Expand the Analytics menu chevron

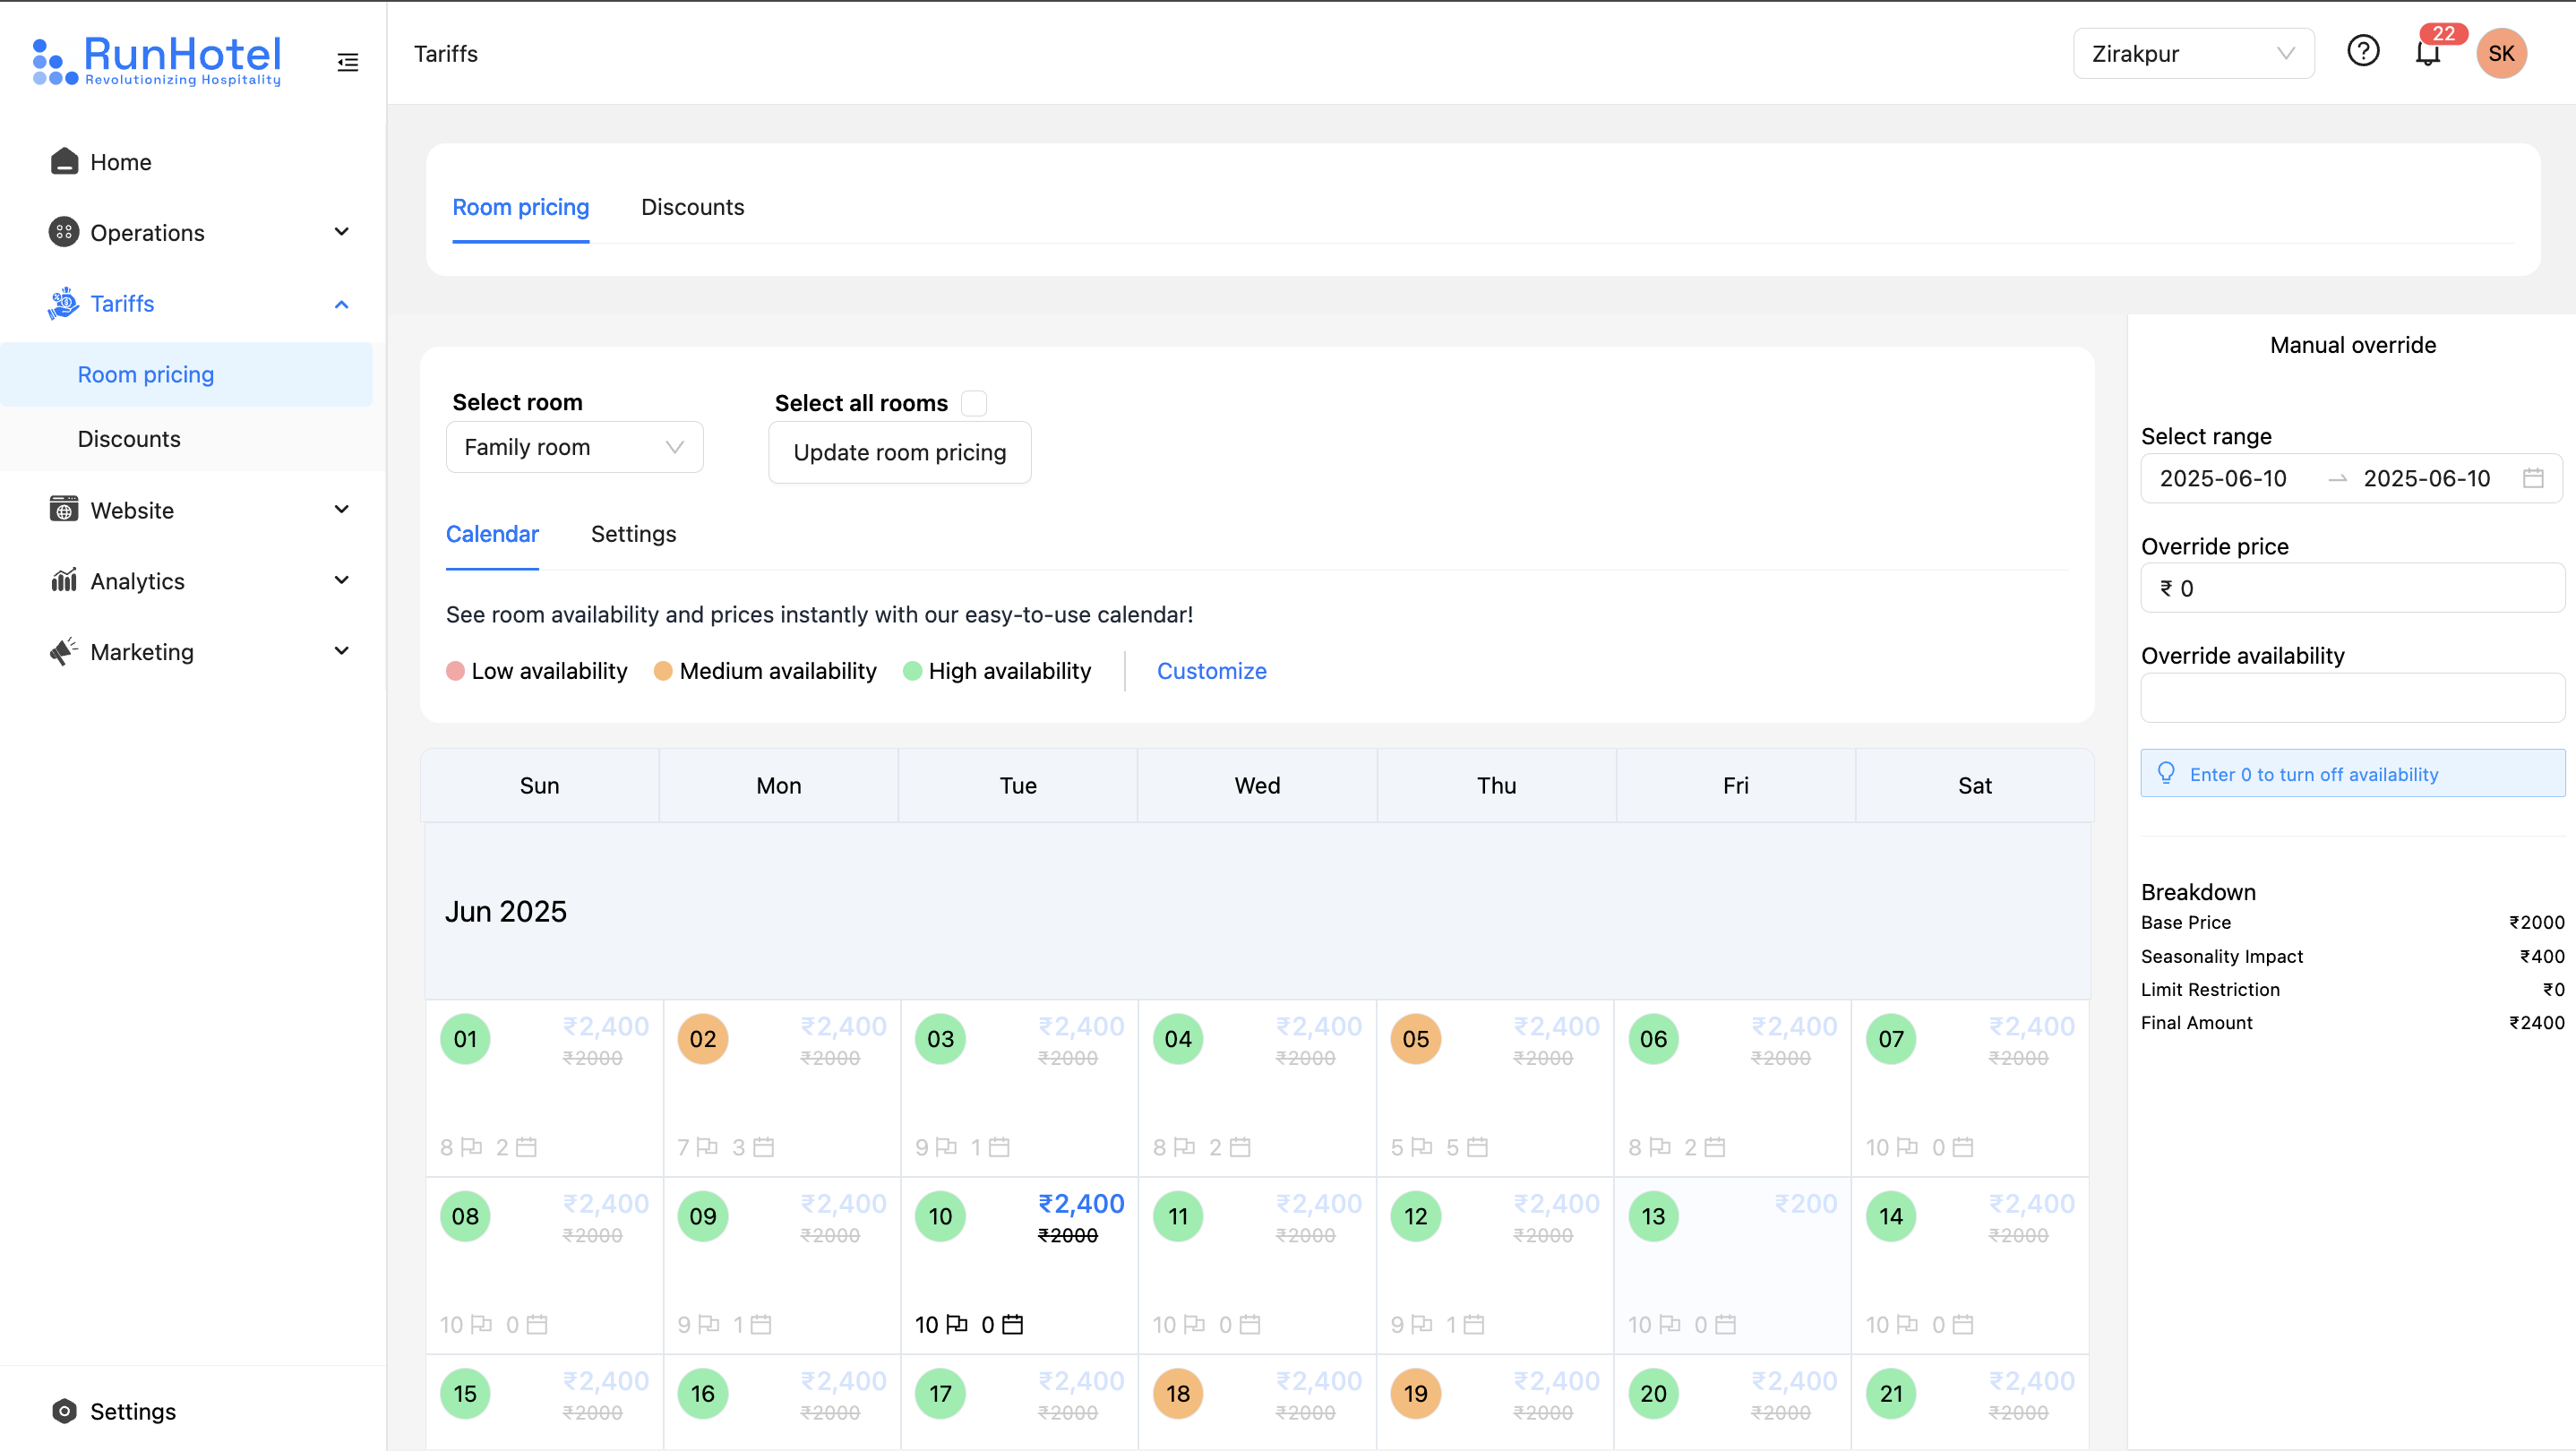point(341,580)
